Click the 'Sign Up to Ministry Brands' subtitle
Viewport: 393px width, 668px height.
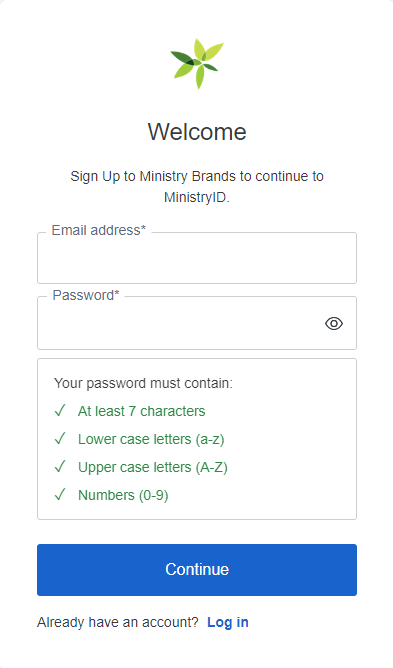tap(197, 187)
